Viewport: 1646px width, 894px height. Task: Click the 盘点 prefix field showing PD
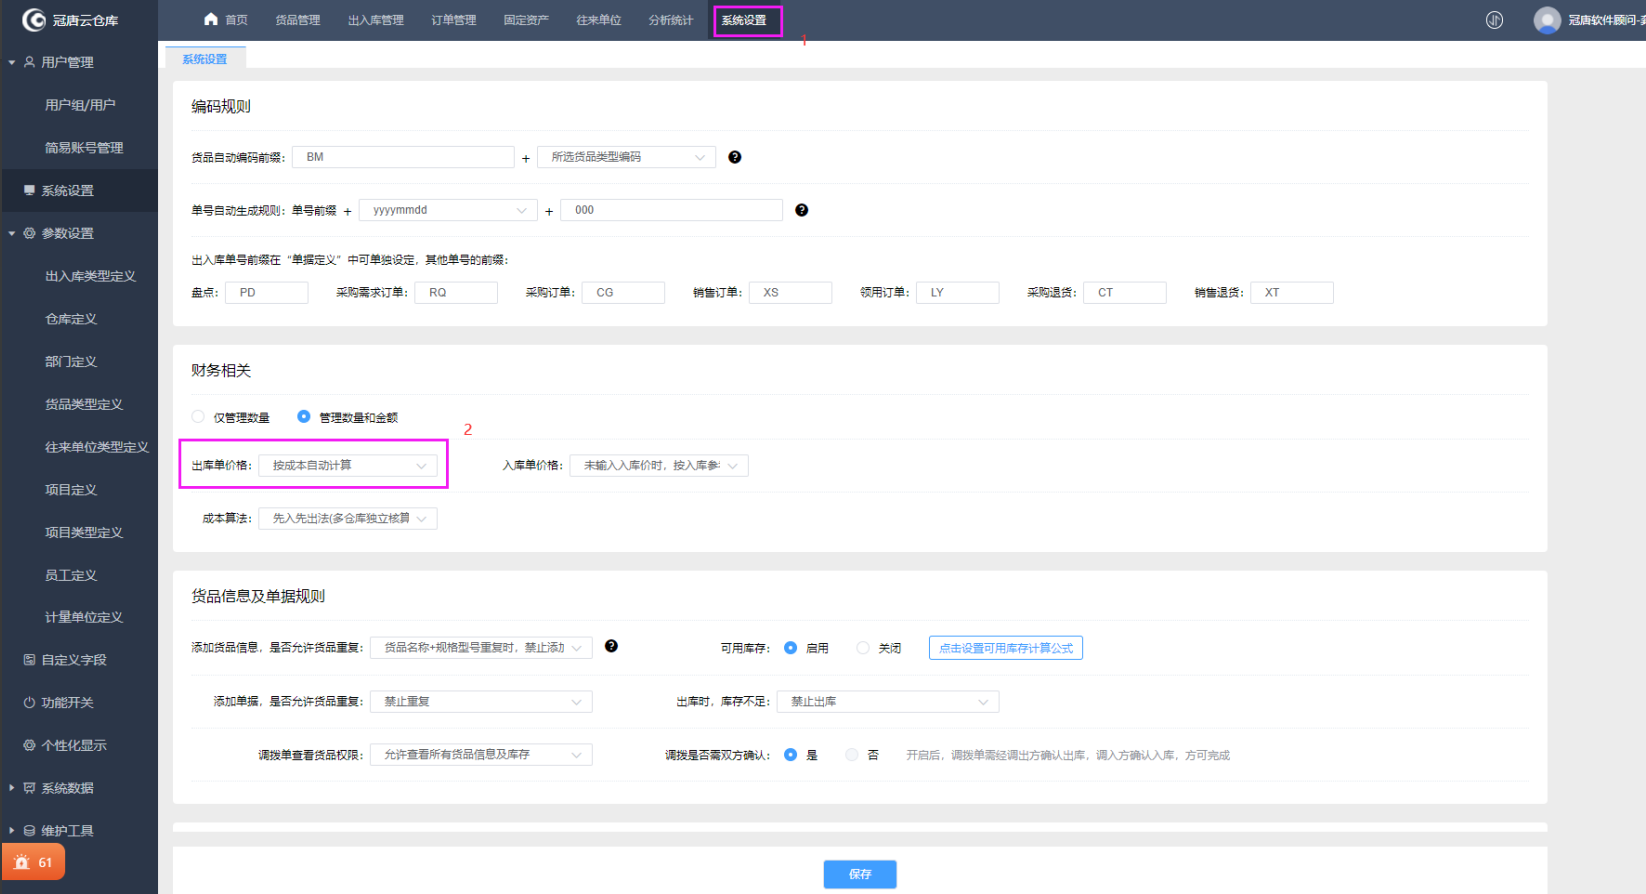coord(267,292)
